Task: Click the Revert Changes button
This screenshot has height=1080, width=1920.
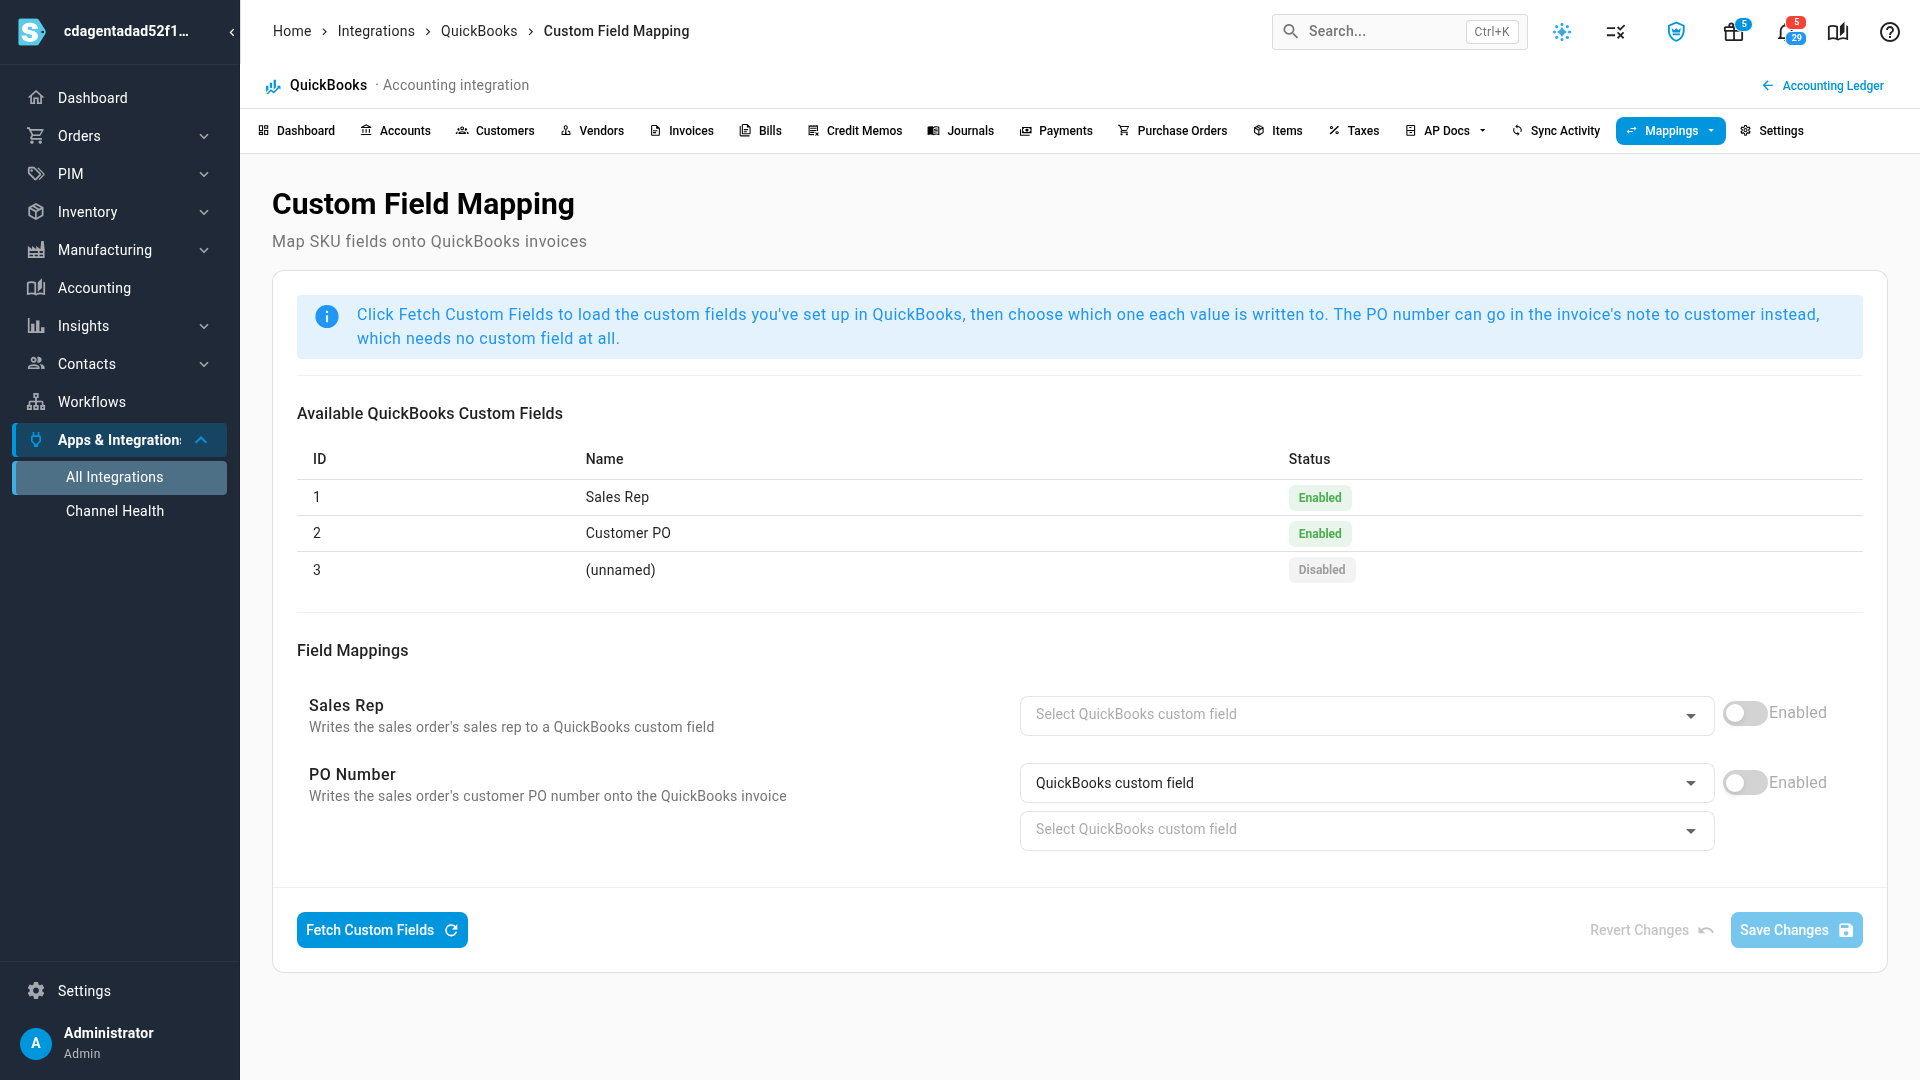Action: [1652, 930]
